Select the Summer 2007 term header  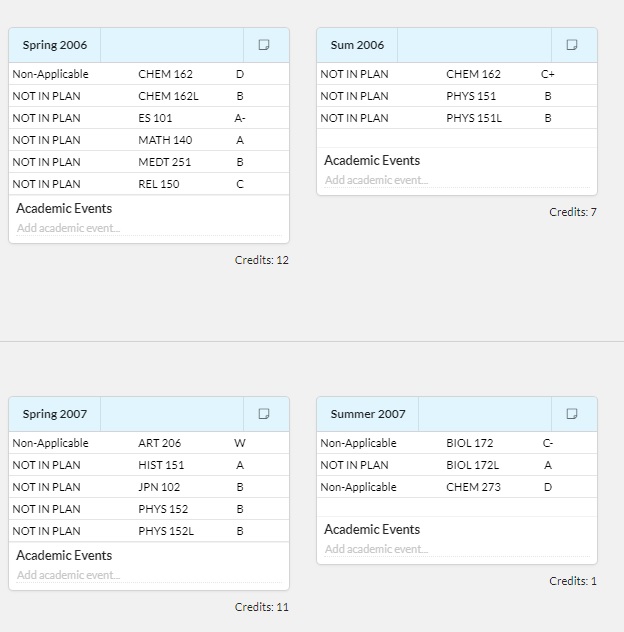[368, 414]
